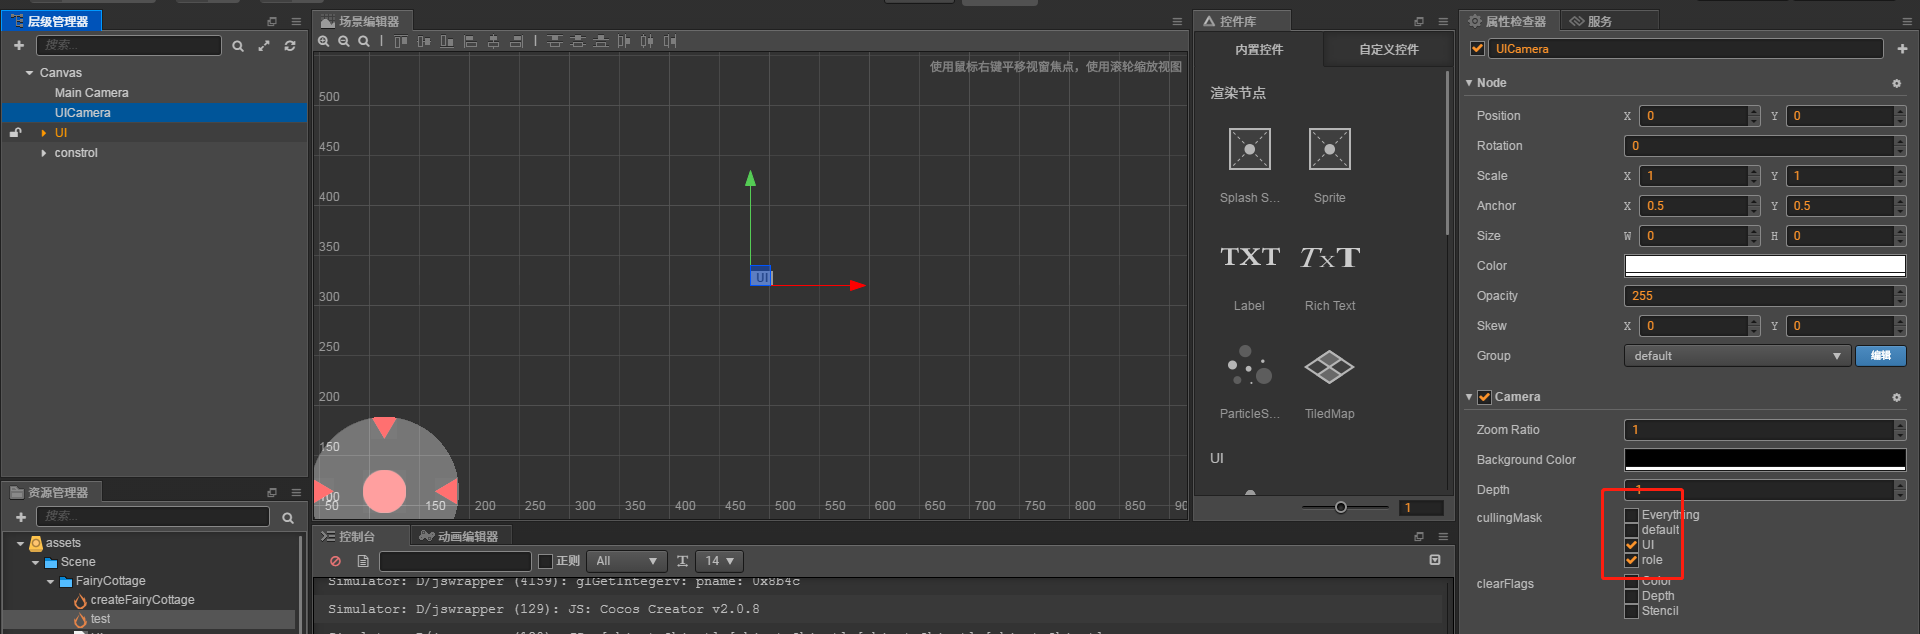The image size is (1920, 634).
Task: Align selected nodes to bottom edge
Action: coord(447,41)
